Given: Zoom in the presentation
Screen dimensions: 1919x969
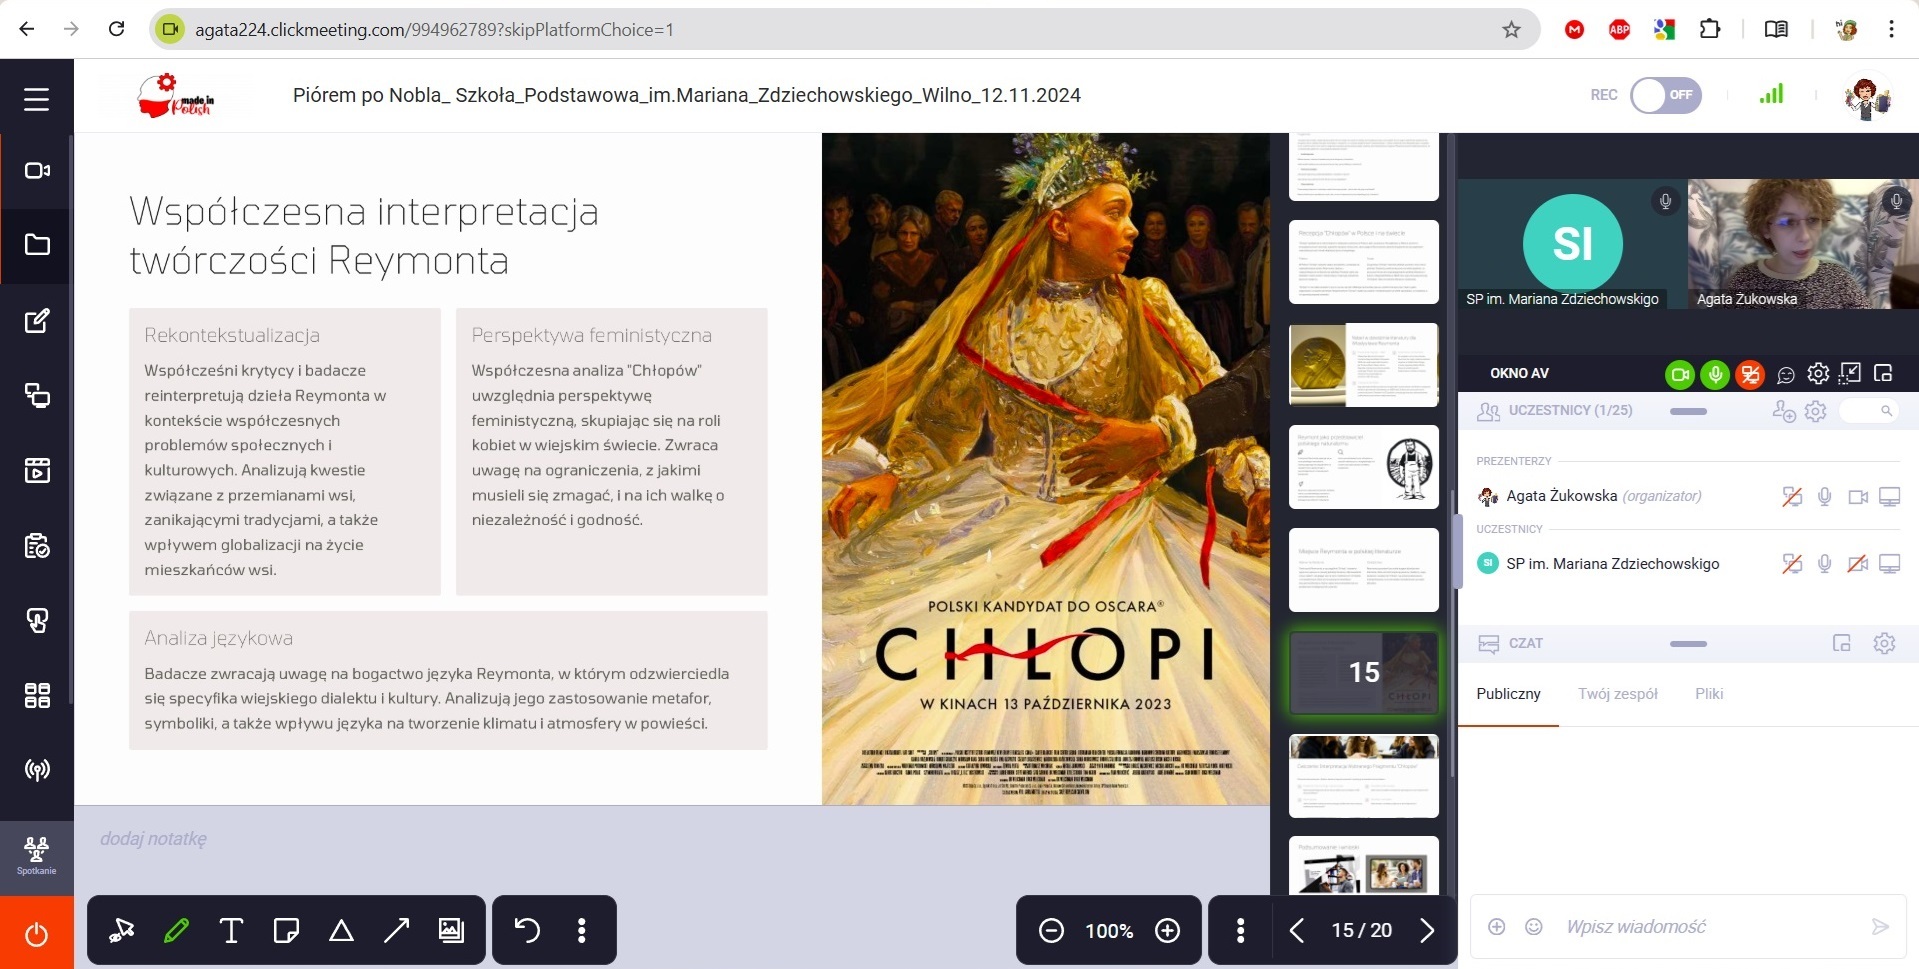Looking at the screenshot, I should (x=1167, y=931).
